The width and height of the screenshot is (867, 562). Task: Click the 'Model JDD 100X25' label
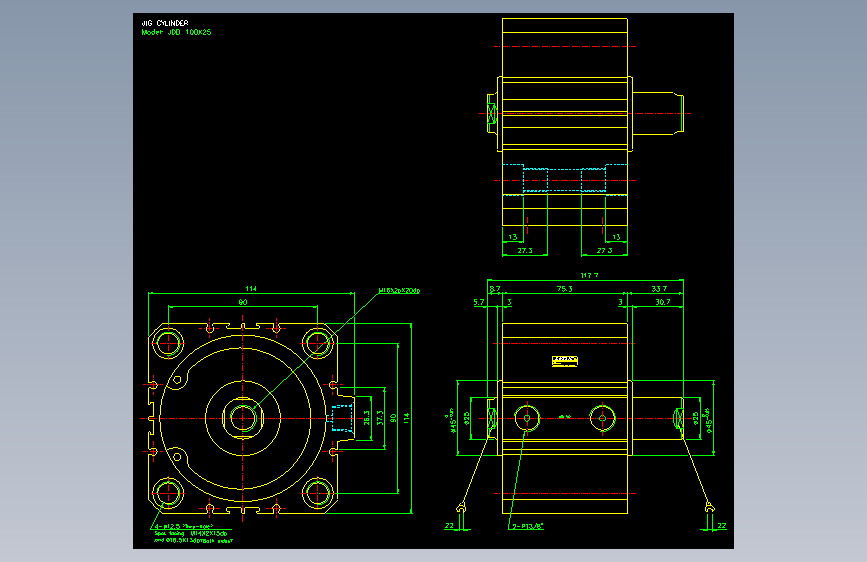[176, 32]
